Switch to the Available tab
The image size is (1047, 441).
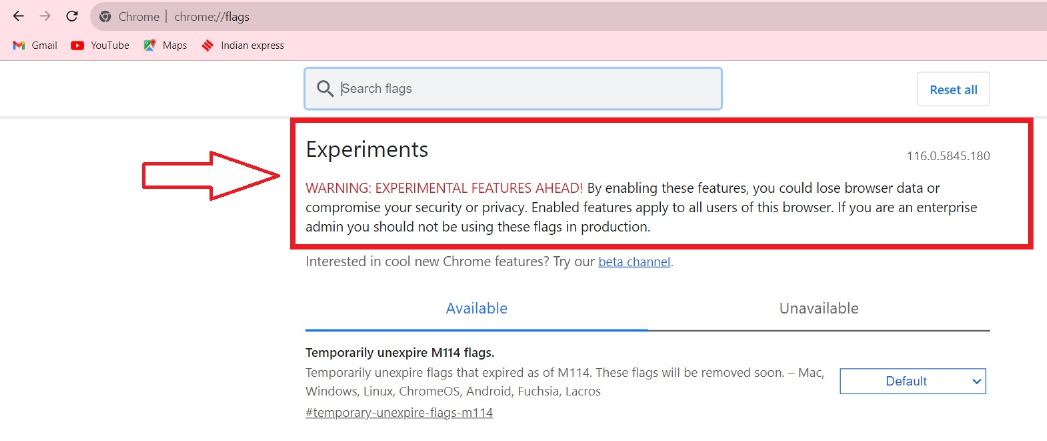coord(476,308)
